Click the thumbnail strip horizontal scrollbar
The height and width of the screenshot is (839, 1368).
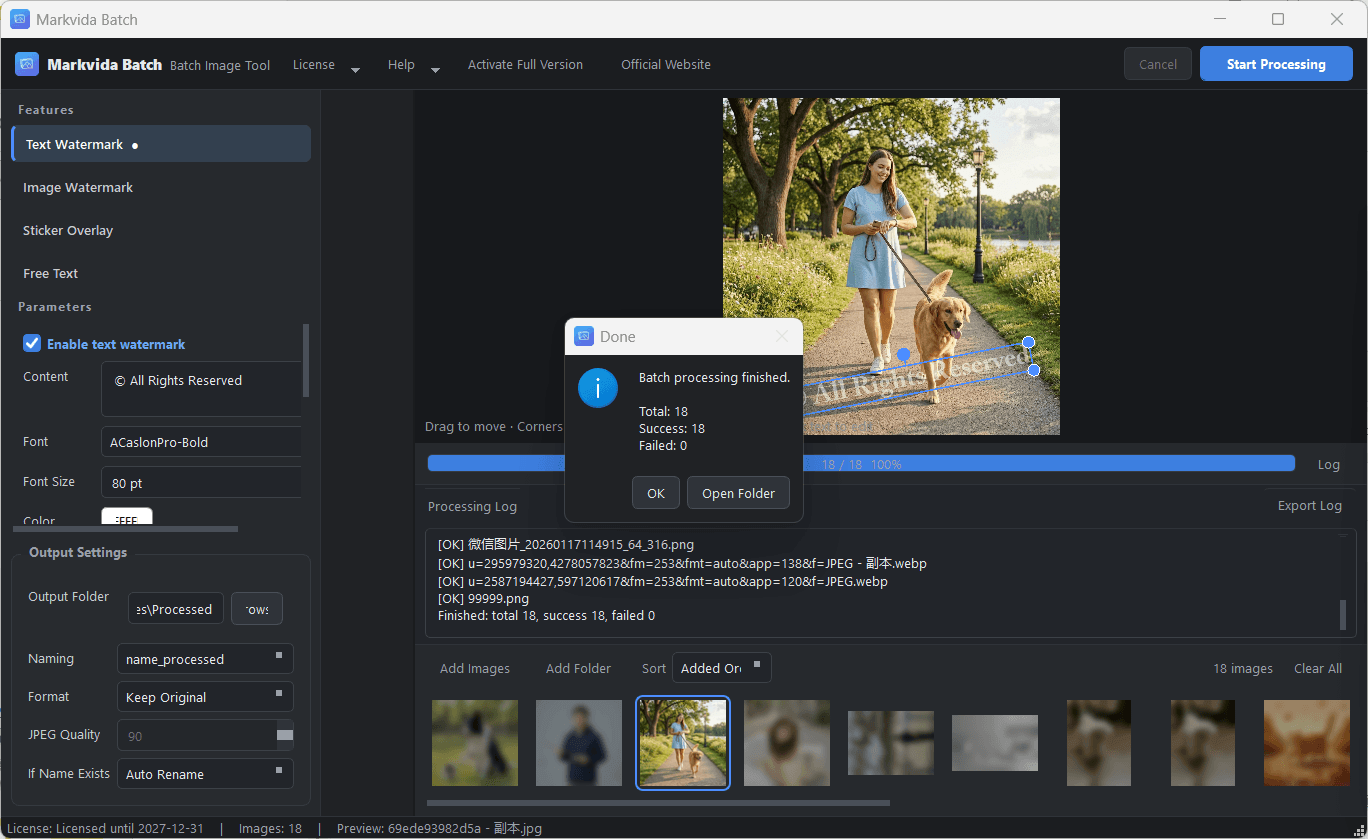coord(658,802)
